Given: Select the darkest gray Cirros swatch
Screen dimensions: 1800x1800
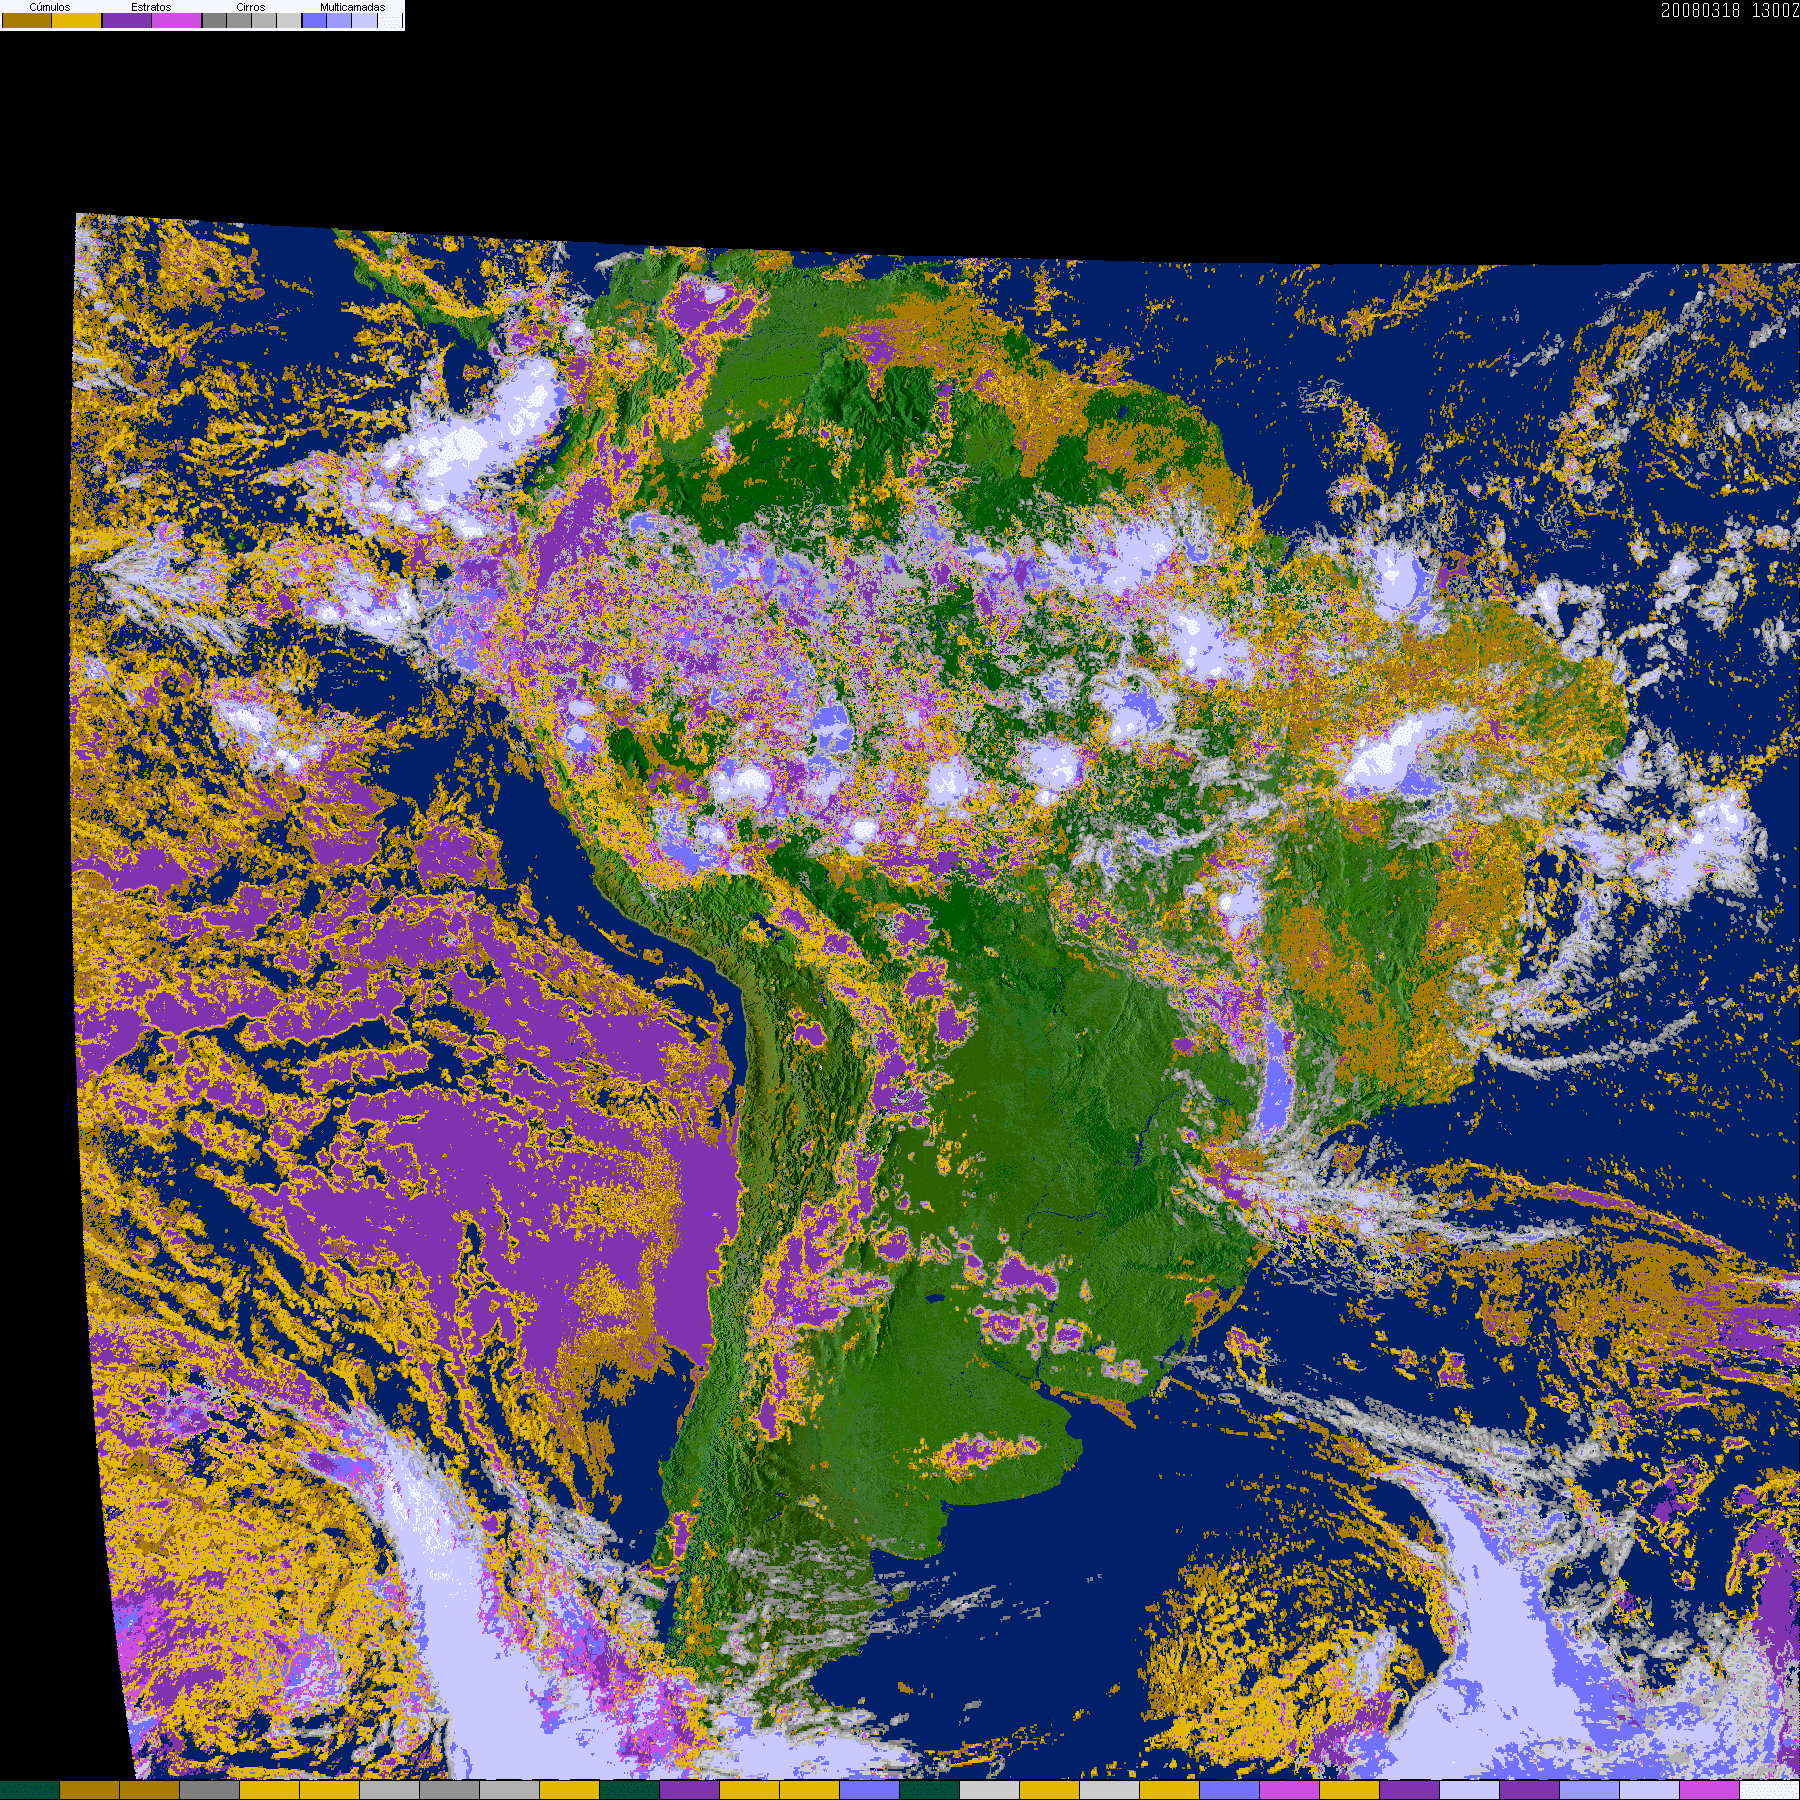Looking at the screenshot, I should click(214, 20).
